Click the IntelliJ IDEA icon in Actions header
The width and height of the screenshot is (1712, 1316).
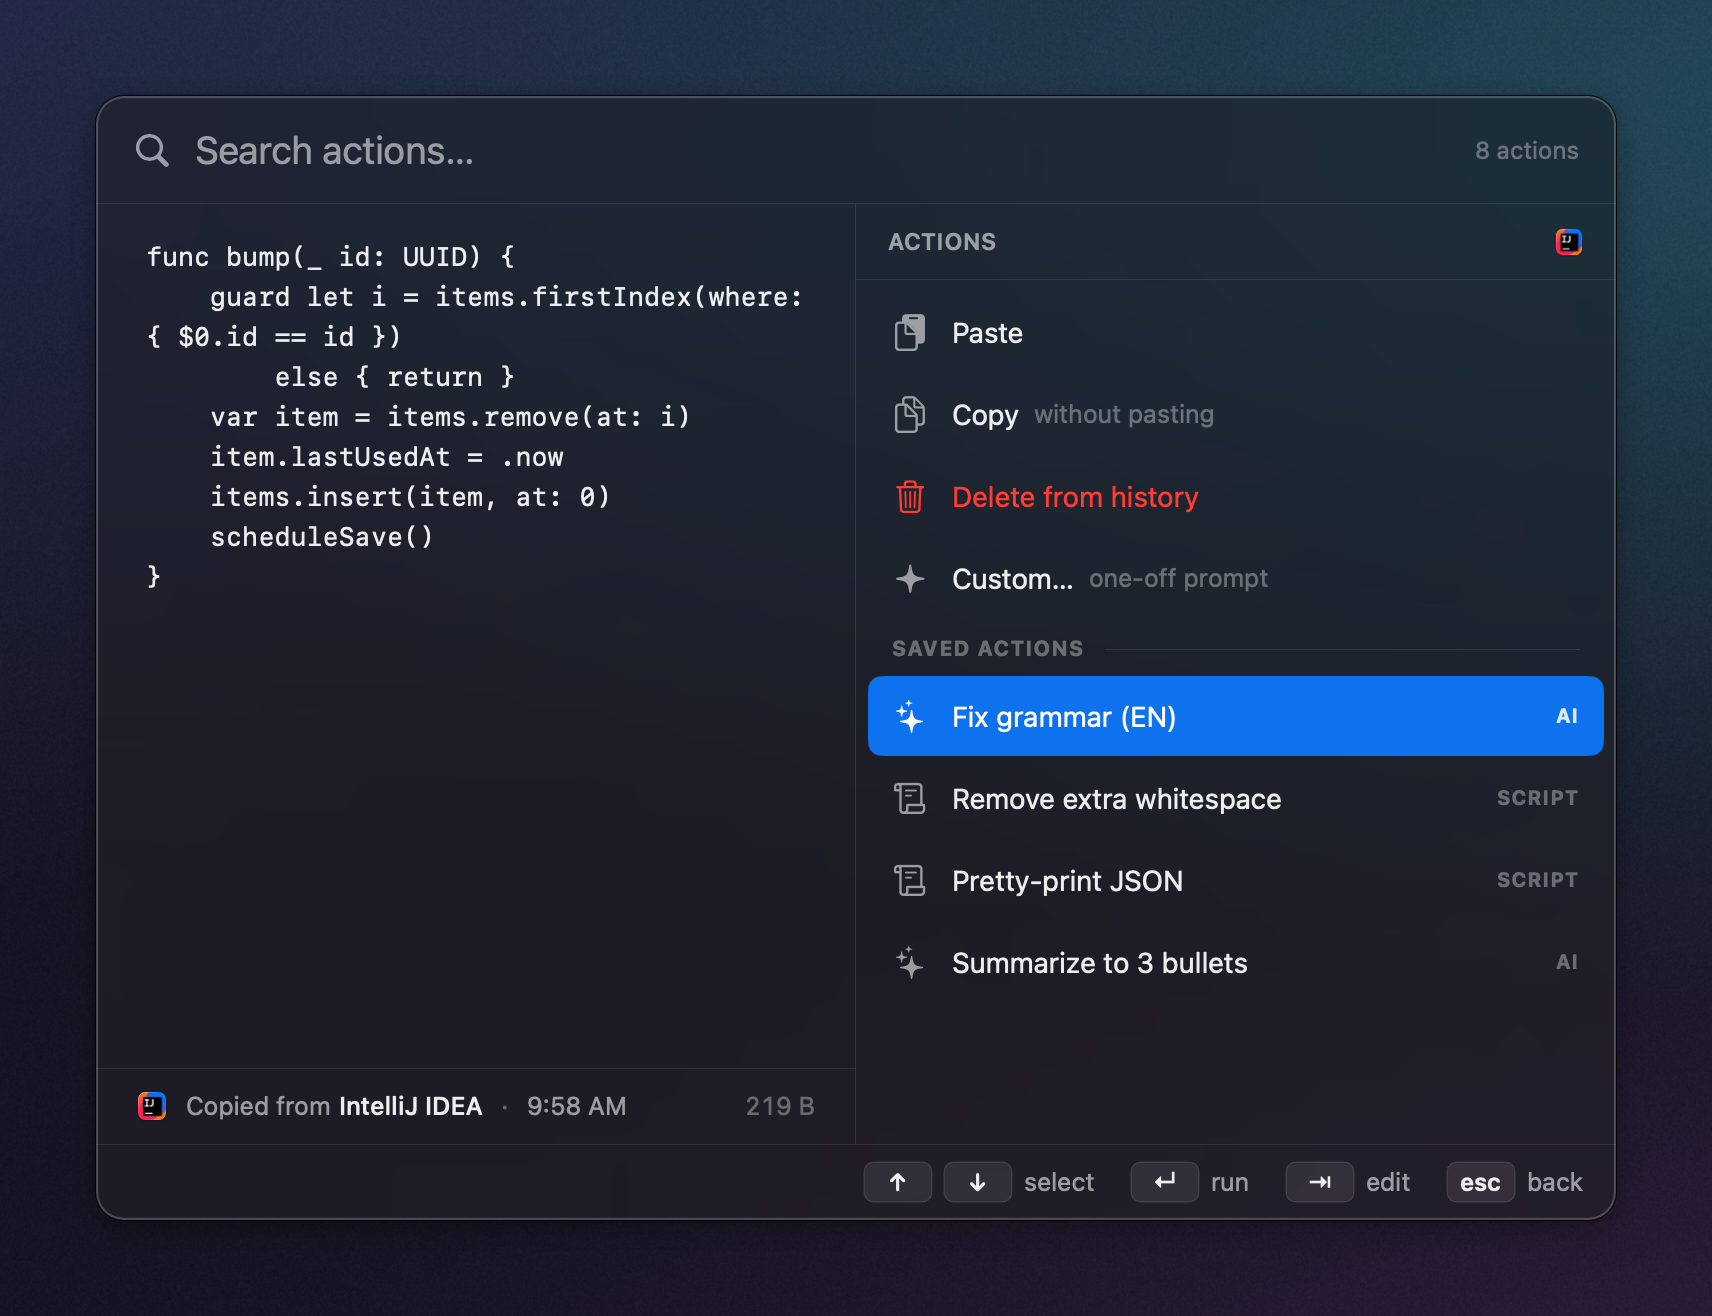(x=1568, y=242)
